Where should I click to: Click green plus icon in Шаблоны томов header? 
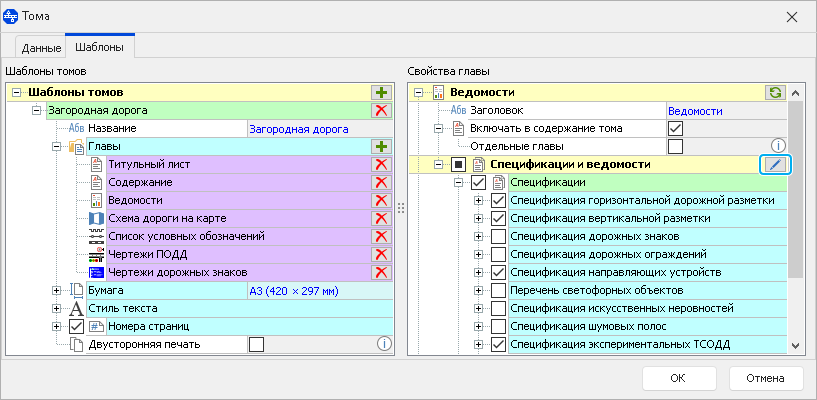381,92
